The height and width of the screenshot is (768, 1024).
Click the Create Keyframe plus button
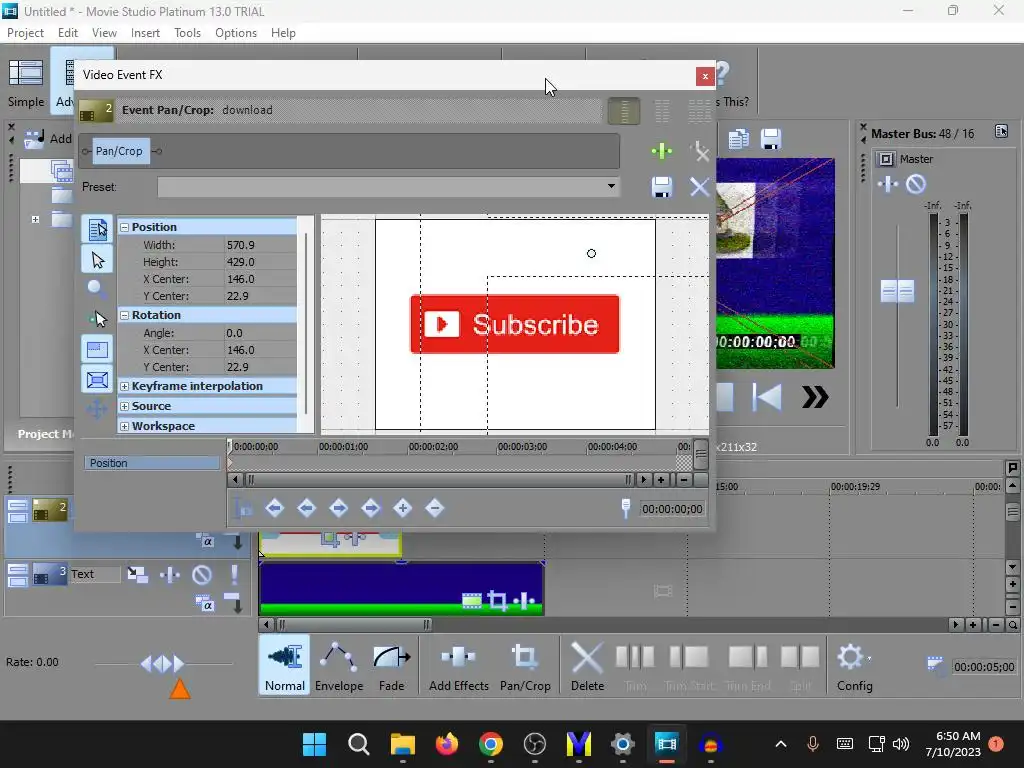click(x=402, y=508)
